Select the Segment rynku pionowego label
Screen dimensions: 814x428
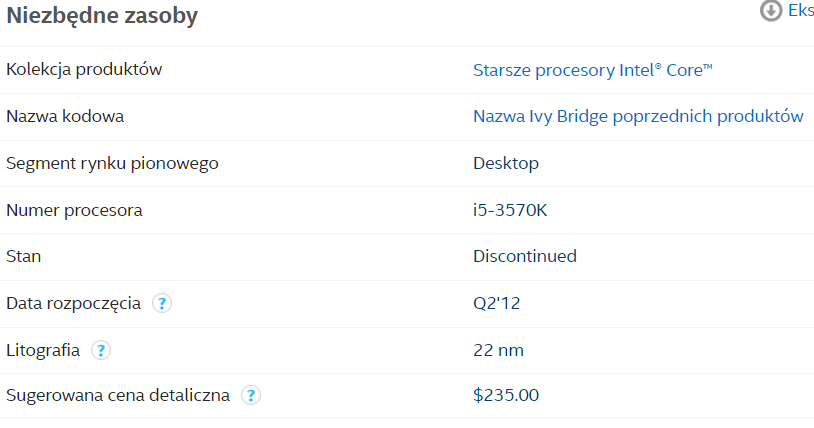coord(112,164)
